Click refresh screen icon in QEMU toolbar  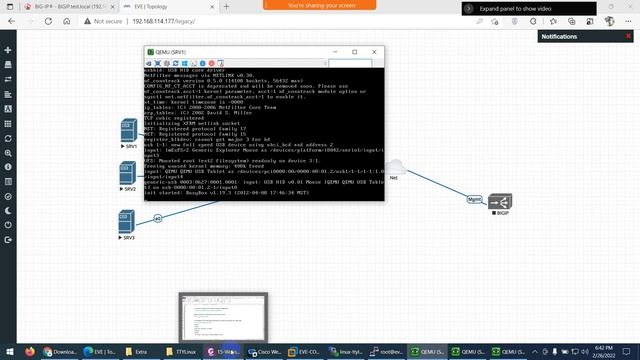176,63
